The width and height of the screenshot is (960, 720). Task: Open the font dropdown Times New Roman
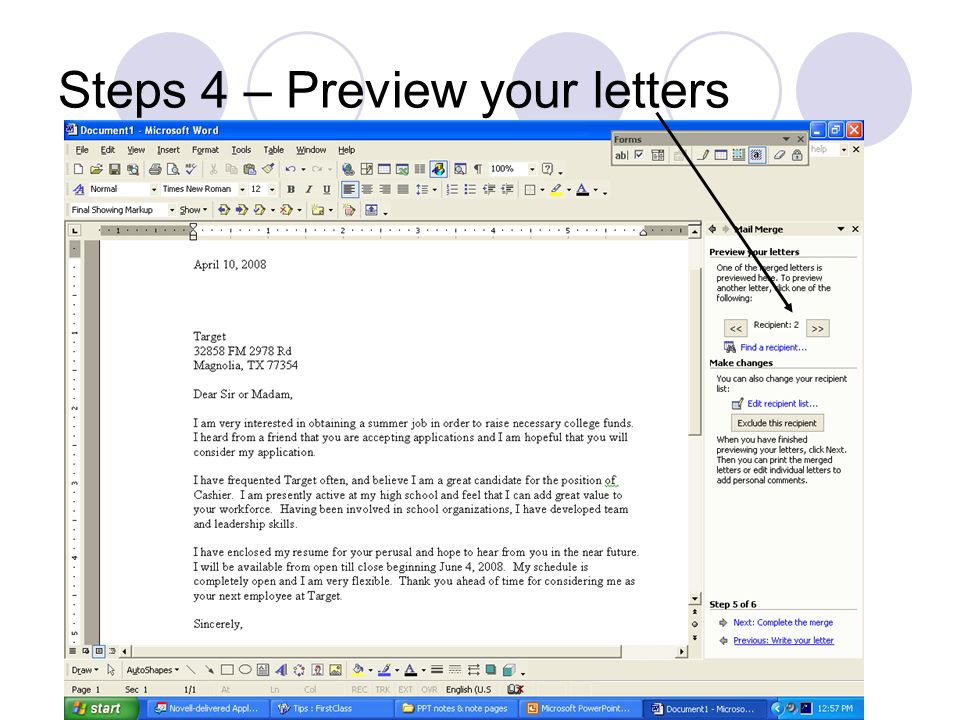[242, 190]
